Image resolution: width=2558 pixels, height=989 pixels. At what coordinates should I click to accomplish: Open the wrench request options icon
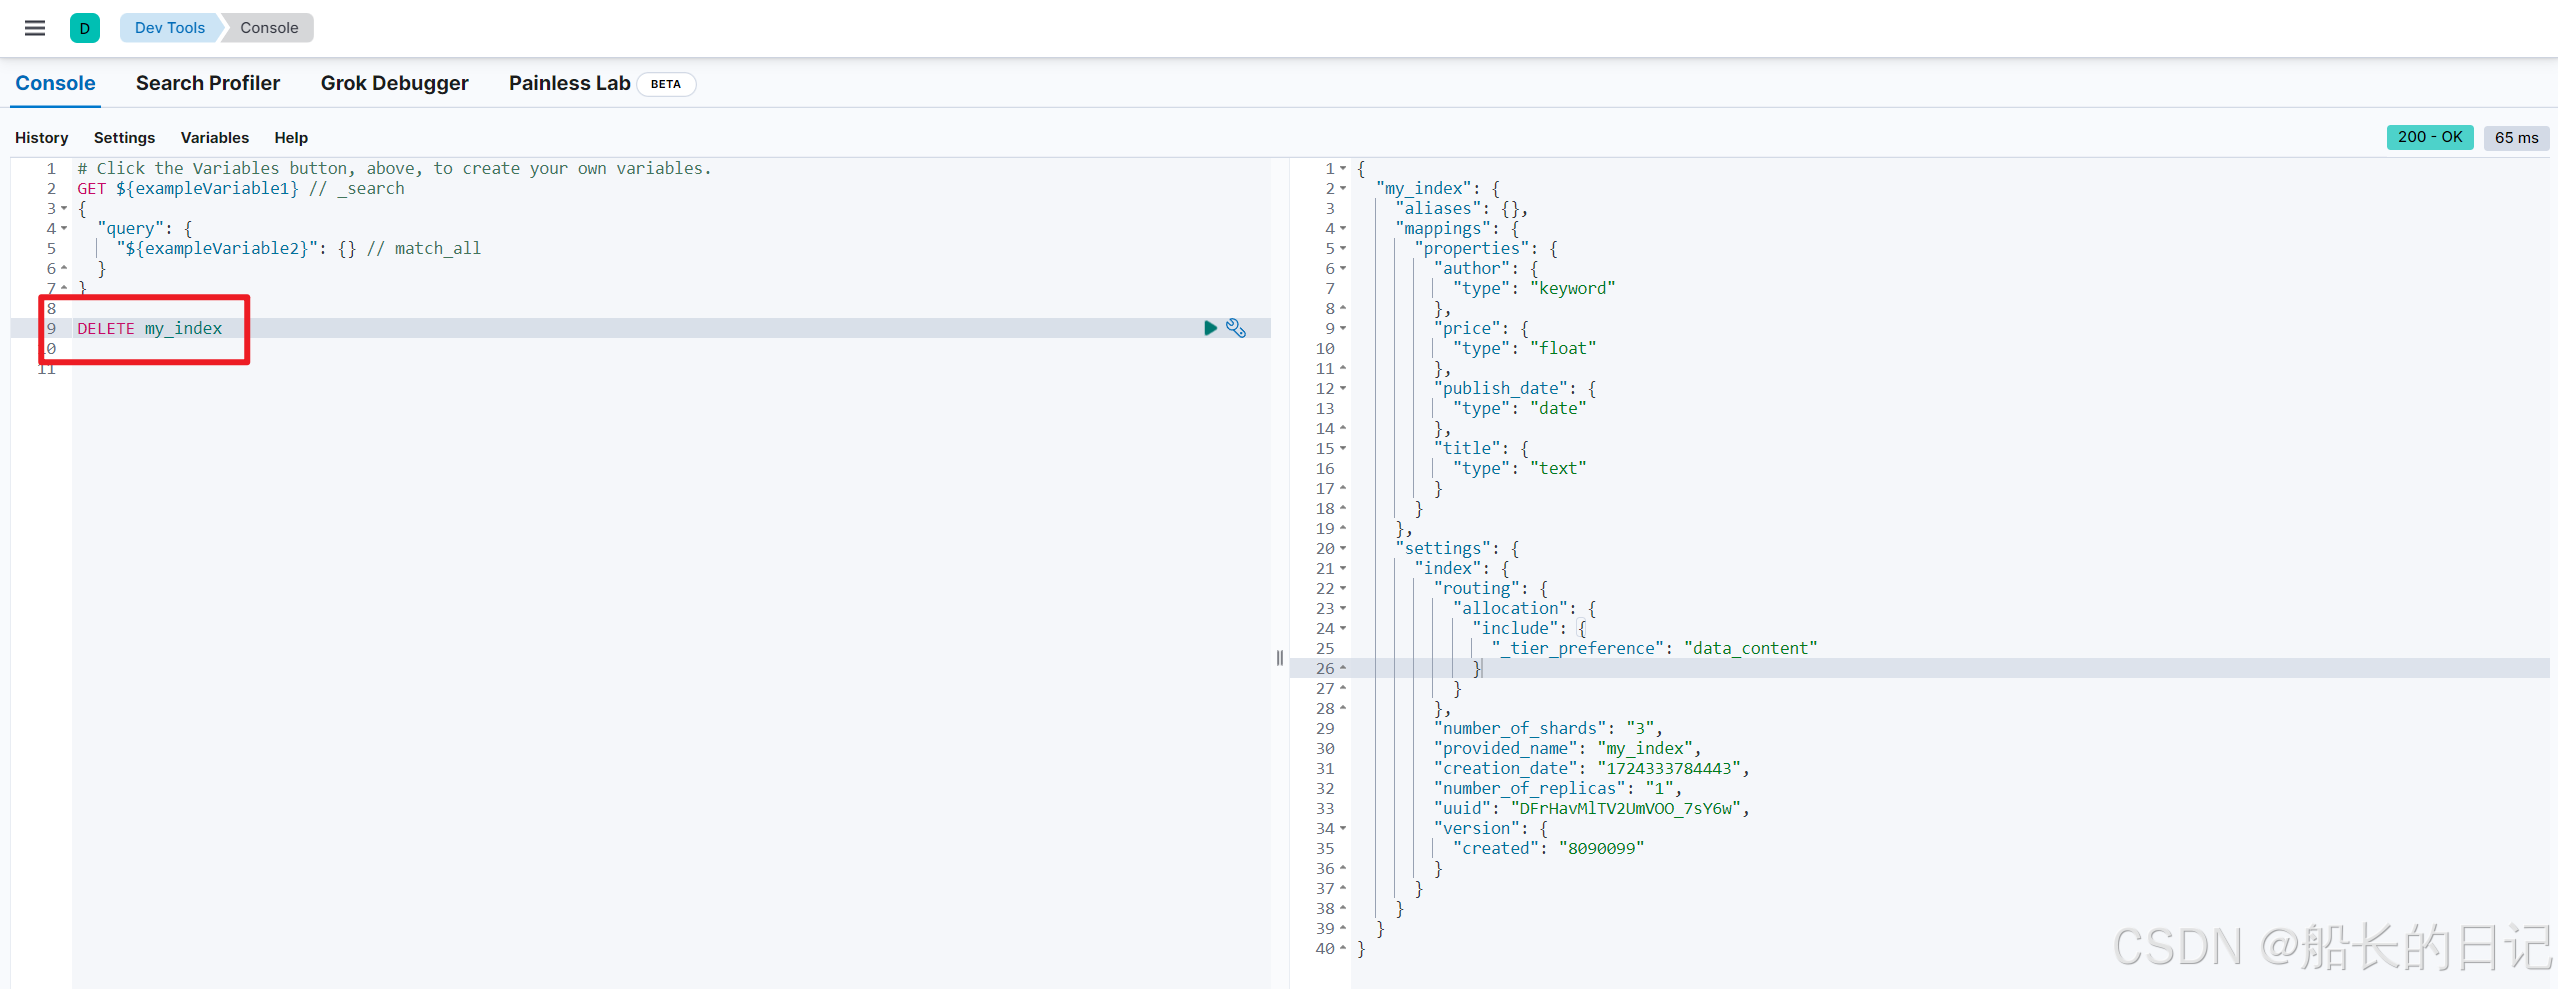(1236, 328)
